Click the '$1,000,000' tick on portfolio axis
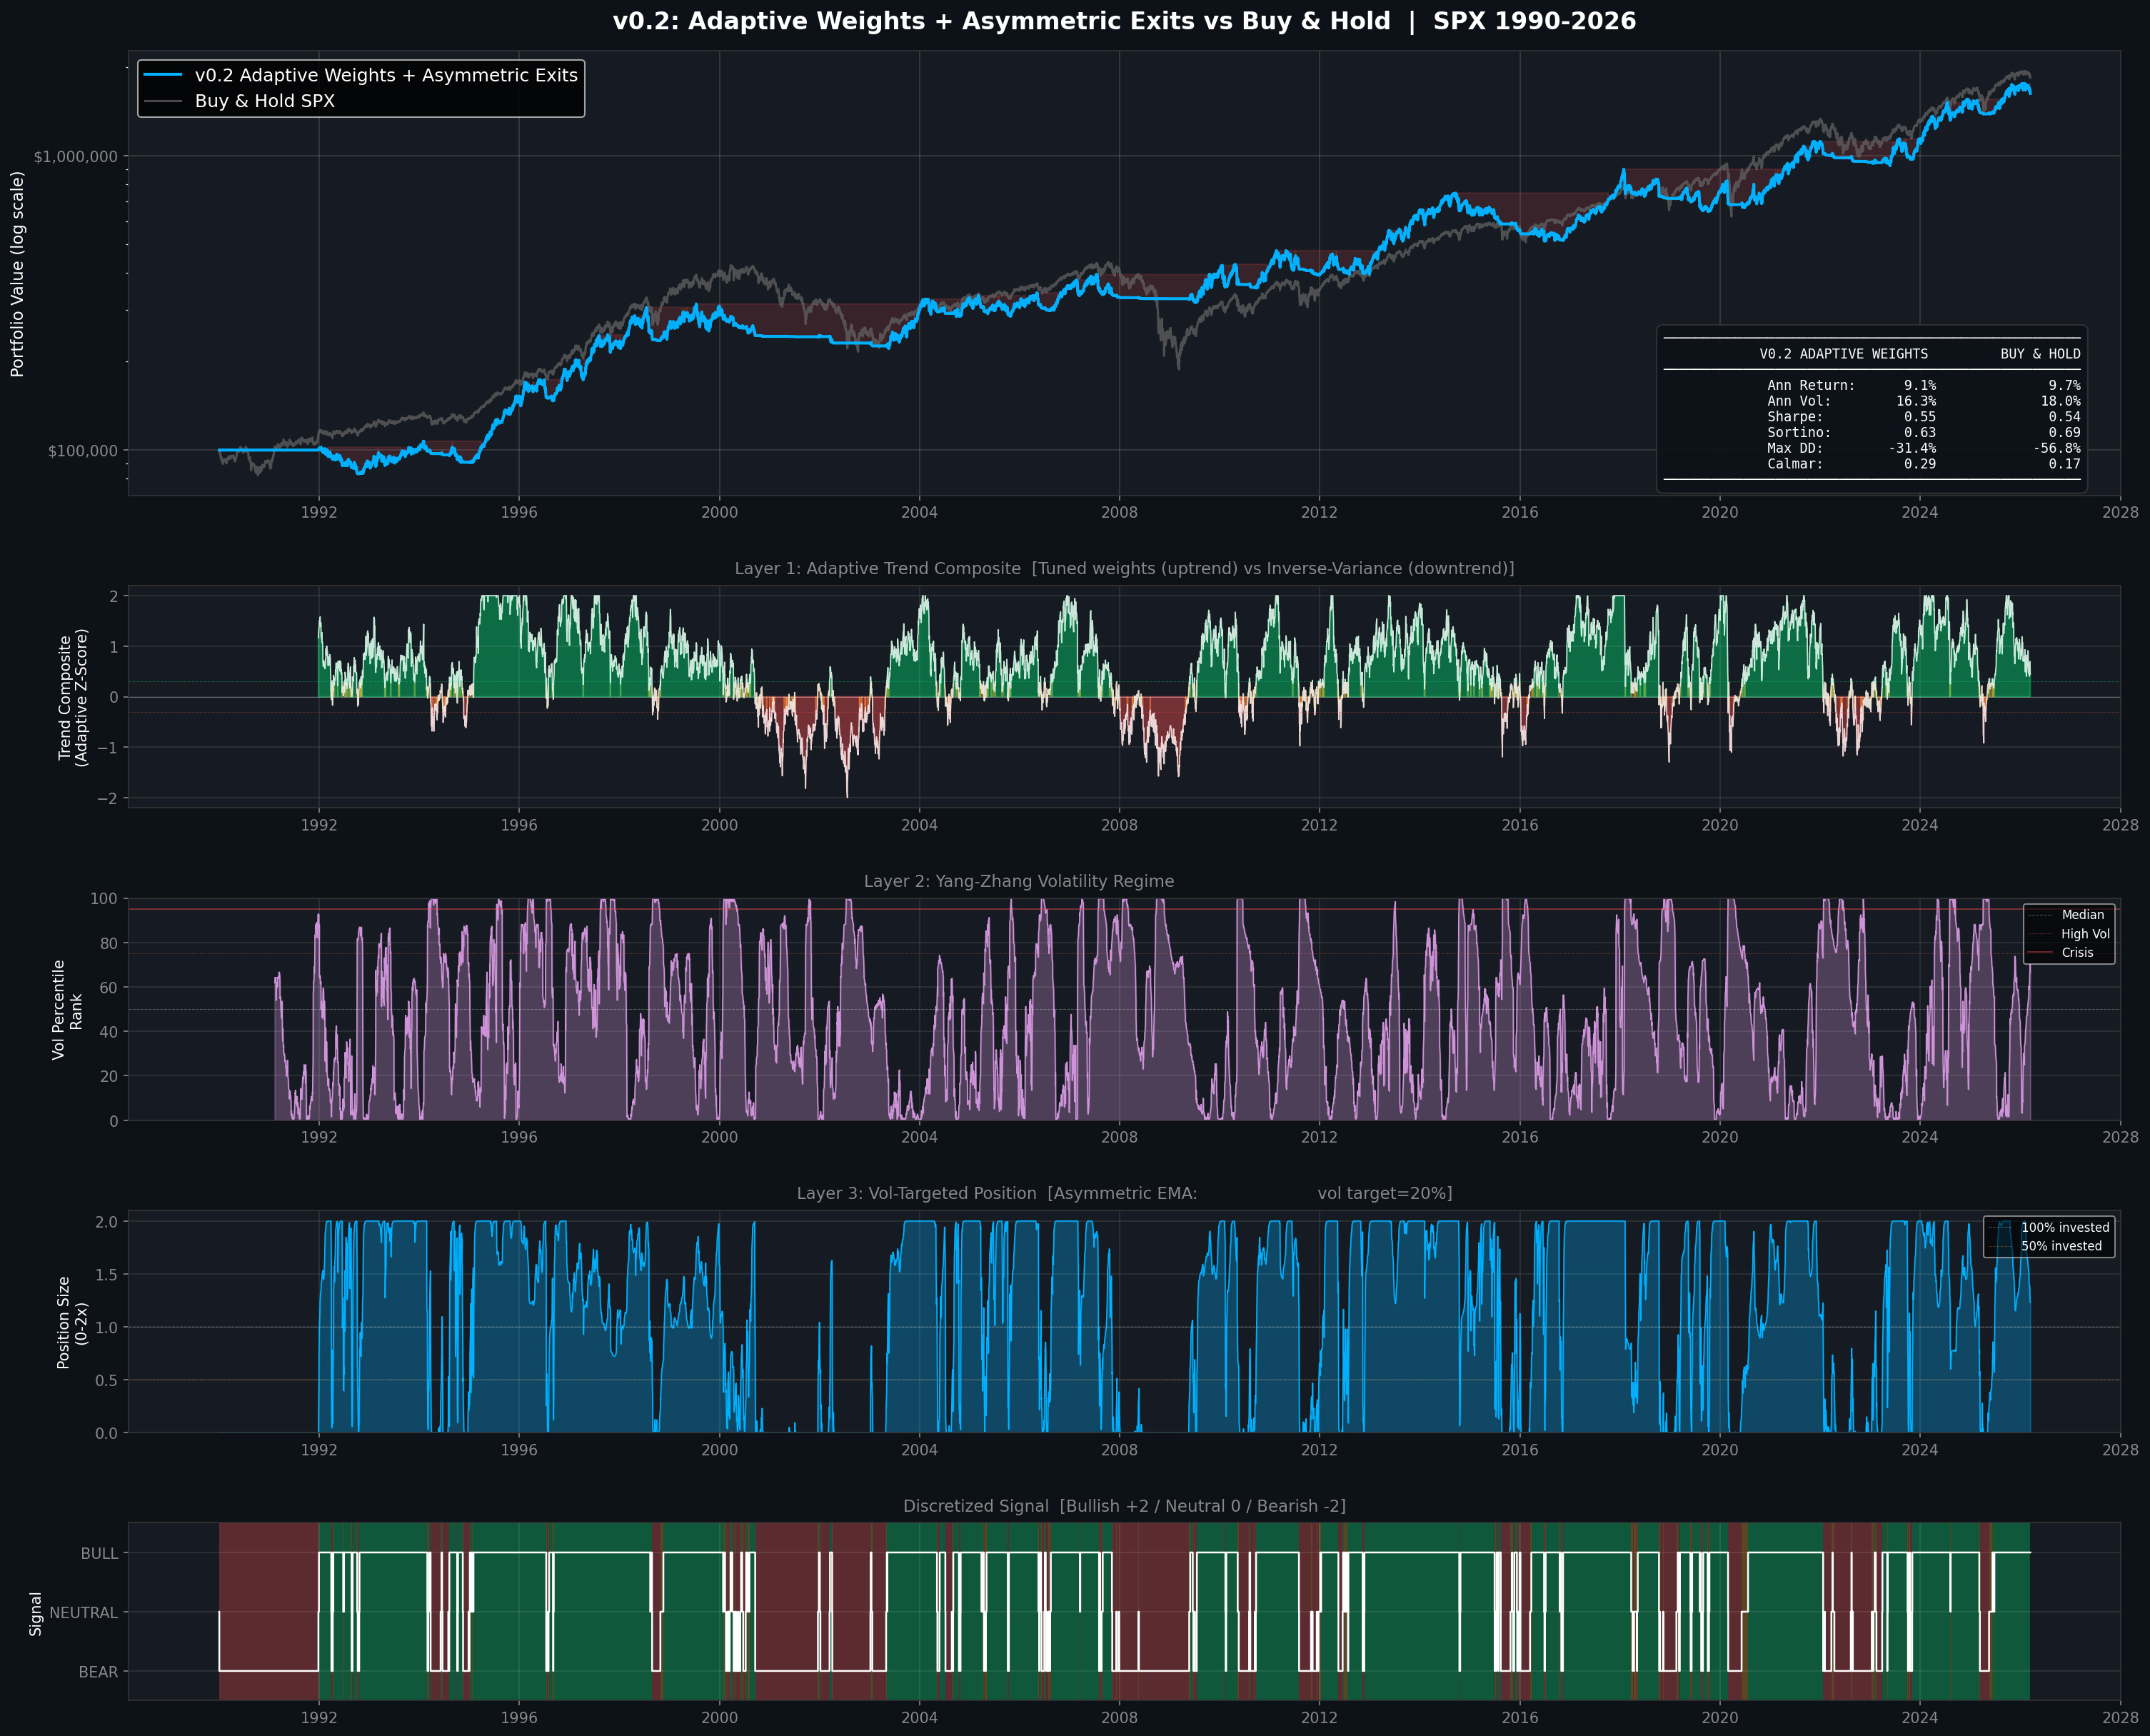 pos(75,156)
